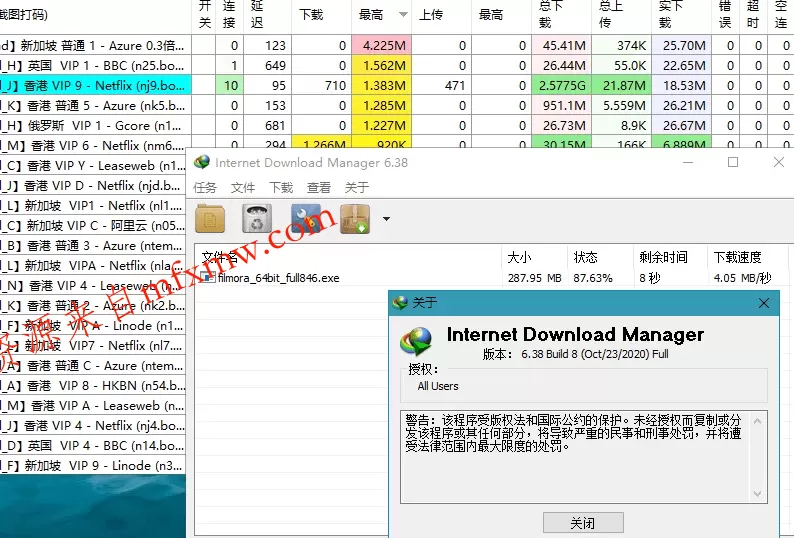Click the IDM logo in main window title bar
Screen dimensions: 794x538
[202, 162]
